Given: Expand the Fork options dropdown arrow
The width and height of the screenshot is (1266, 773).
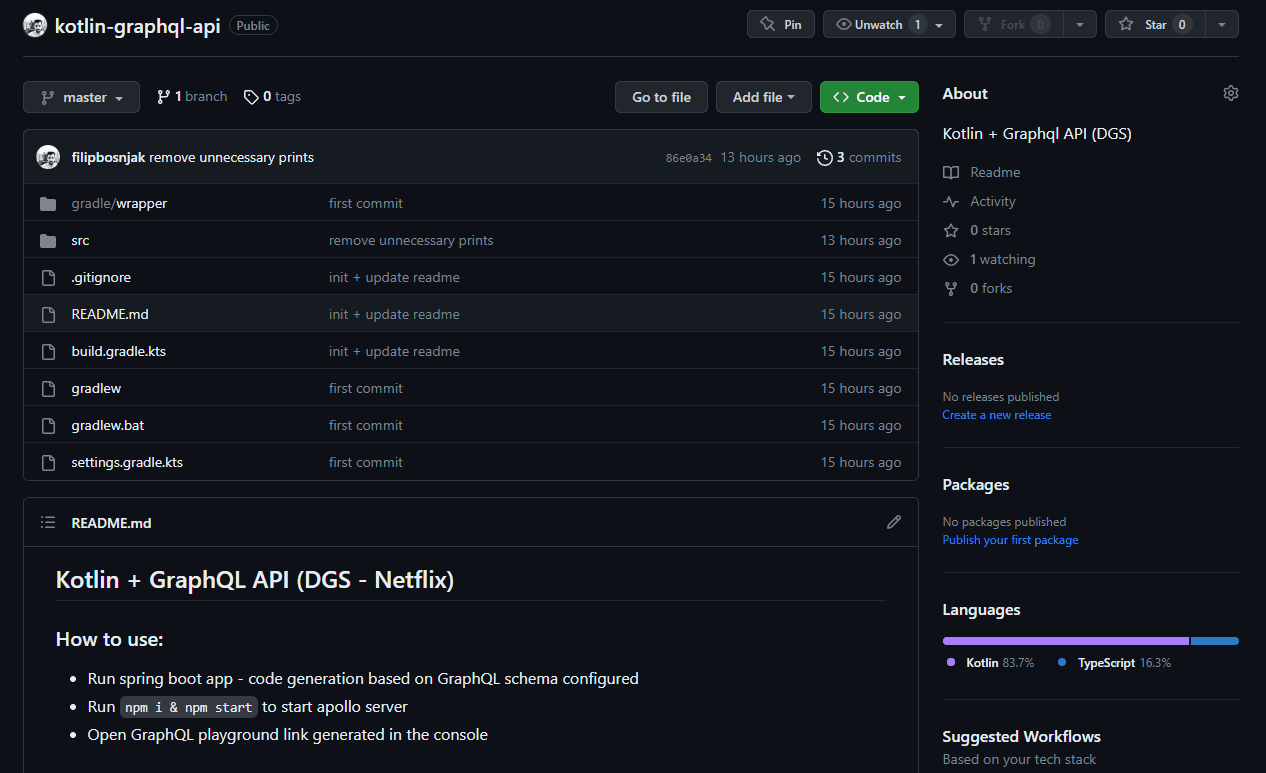Looking at the screenshot, I should click(x=1080, y=24).
